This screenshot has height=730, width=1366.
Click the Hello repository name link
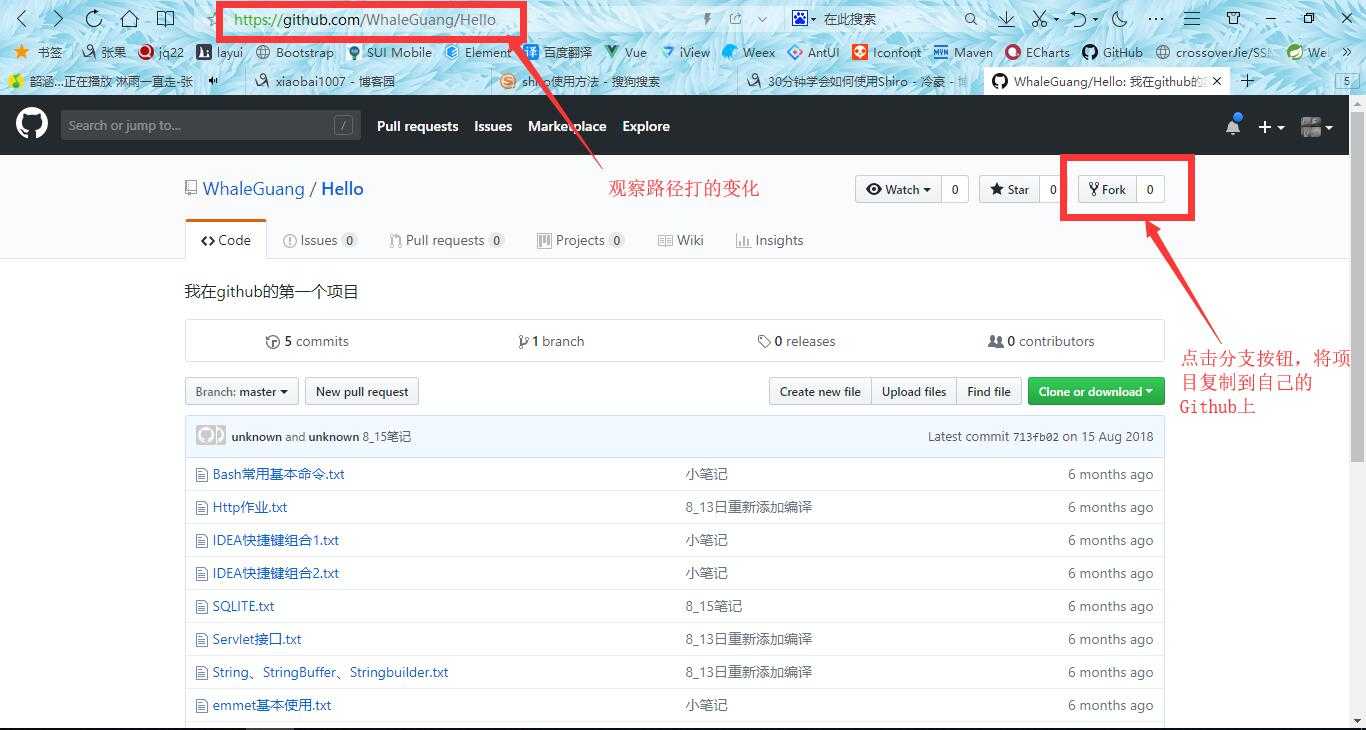[x=342, y=189]
